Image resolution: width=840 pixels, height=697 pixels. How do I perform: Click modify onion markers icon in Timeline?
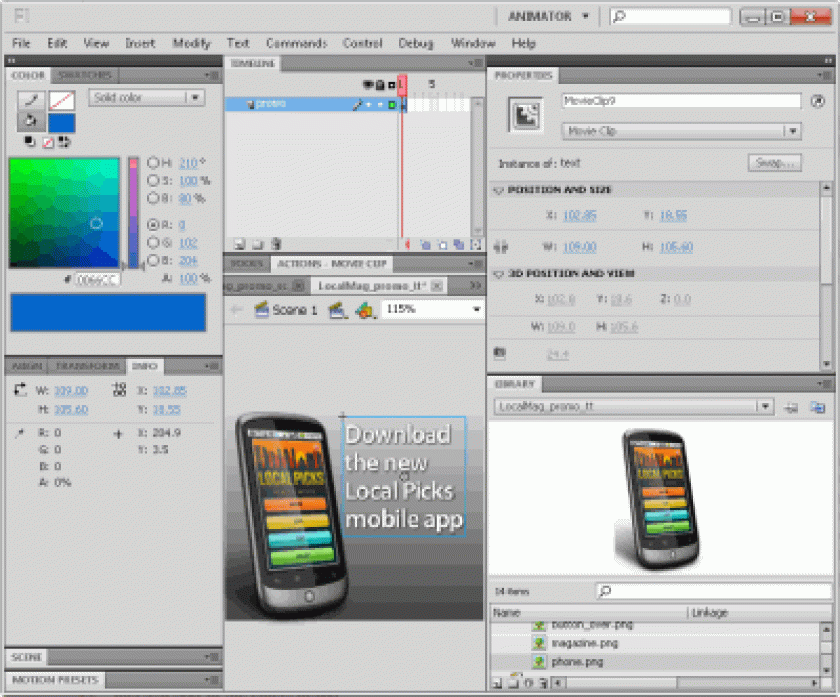click(x=475, y=245)
